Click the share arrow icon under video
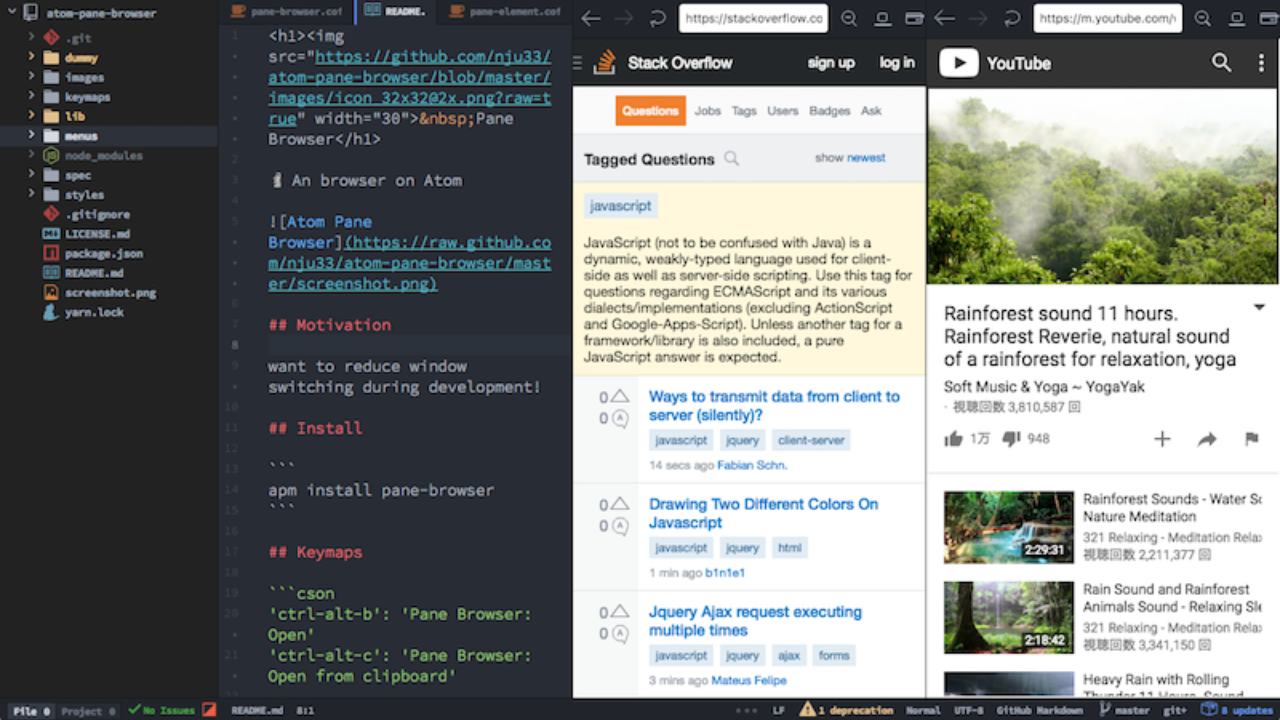 pos(1207,439)
